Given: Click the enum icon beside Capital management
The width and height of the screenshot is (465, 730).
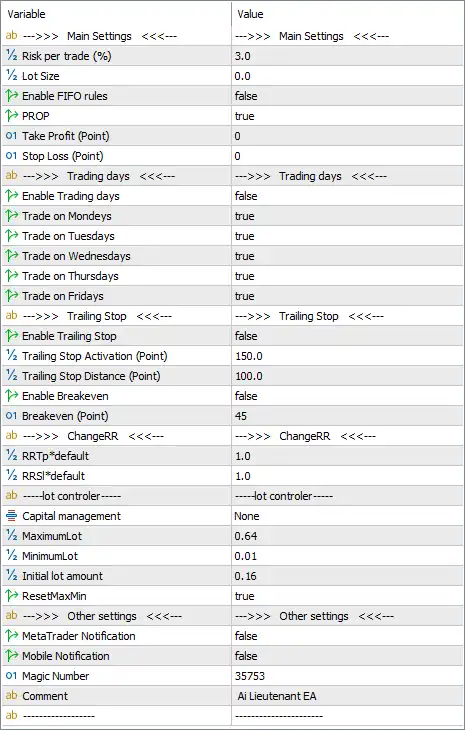Looking at the screenshot, I should (x=11, y=516).
